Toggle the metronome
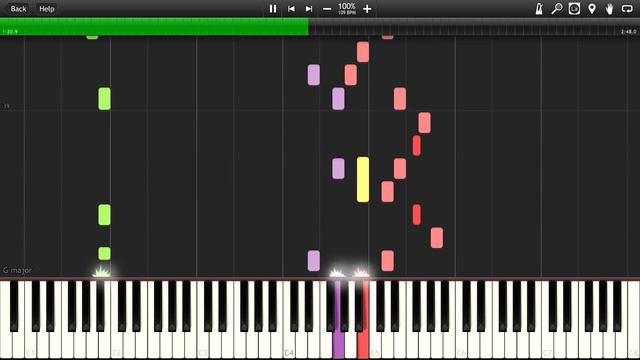640x360 pixels. pyautogui.click(x=539, y=9)
